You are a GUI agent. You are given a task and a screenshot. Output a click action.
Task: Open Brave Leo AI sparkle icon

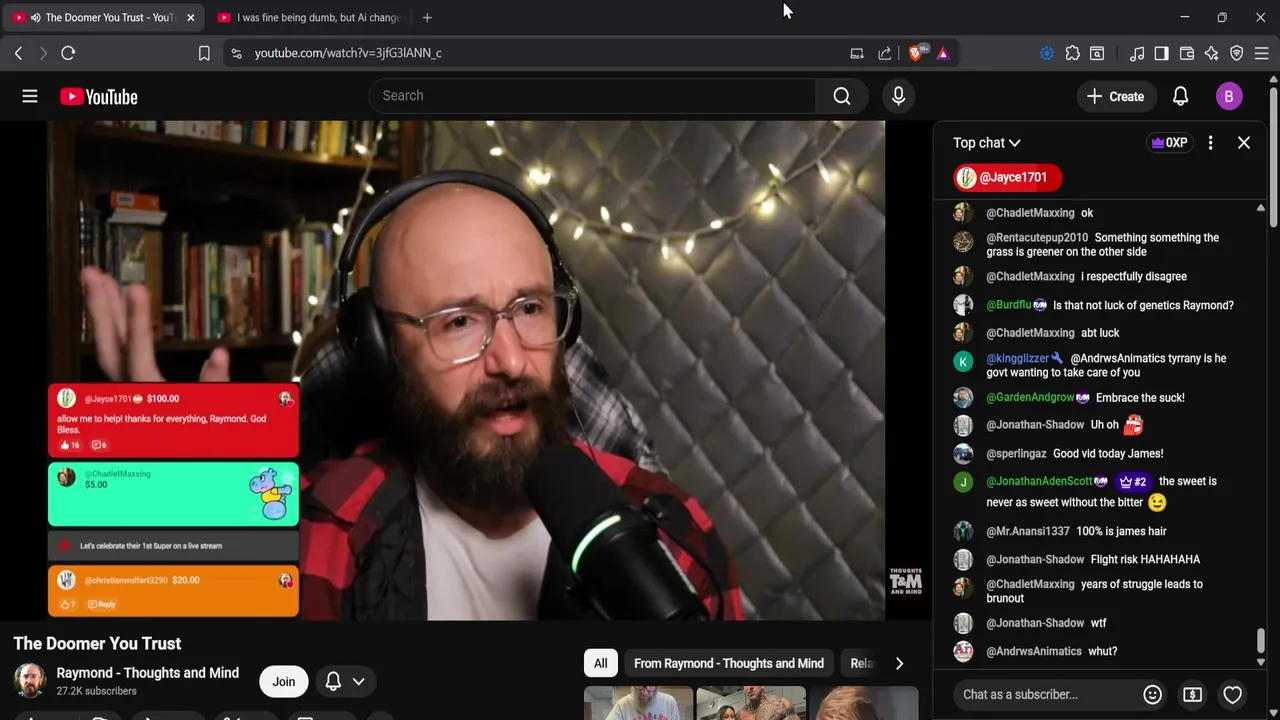1212,53
